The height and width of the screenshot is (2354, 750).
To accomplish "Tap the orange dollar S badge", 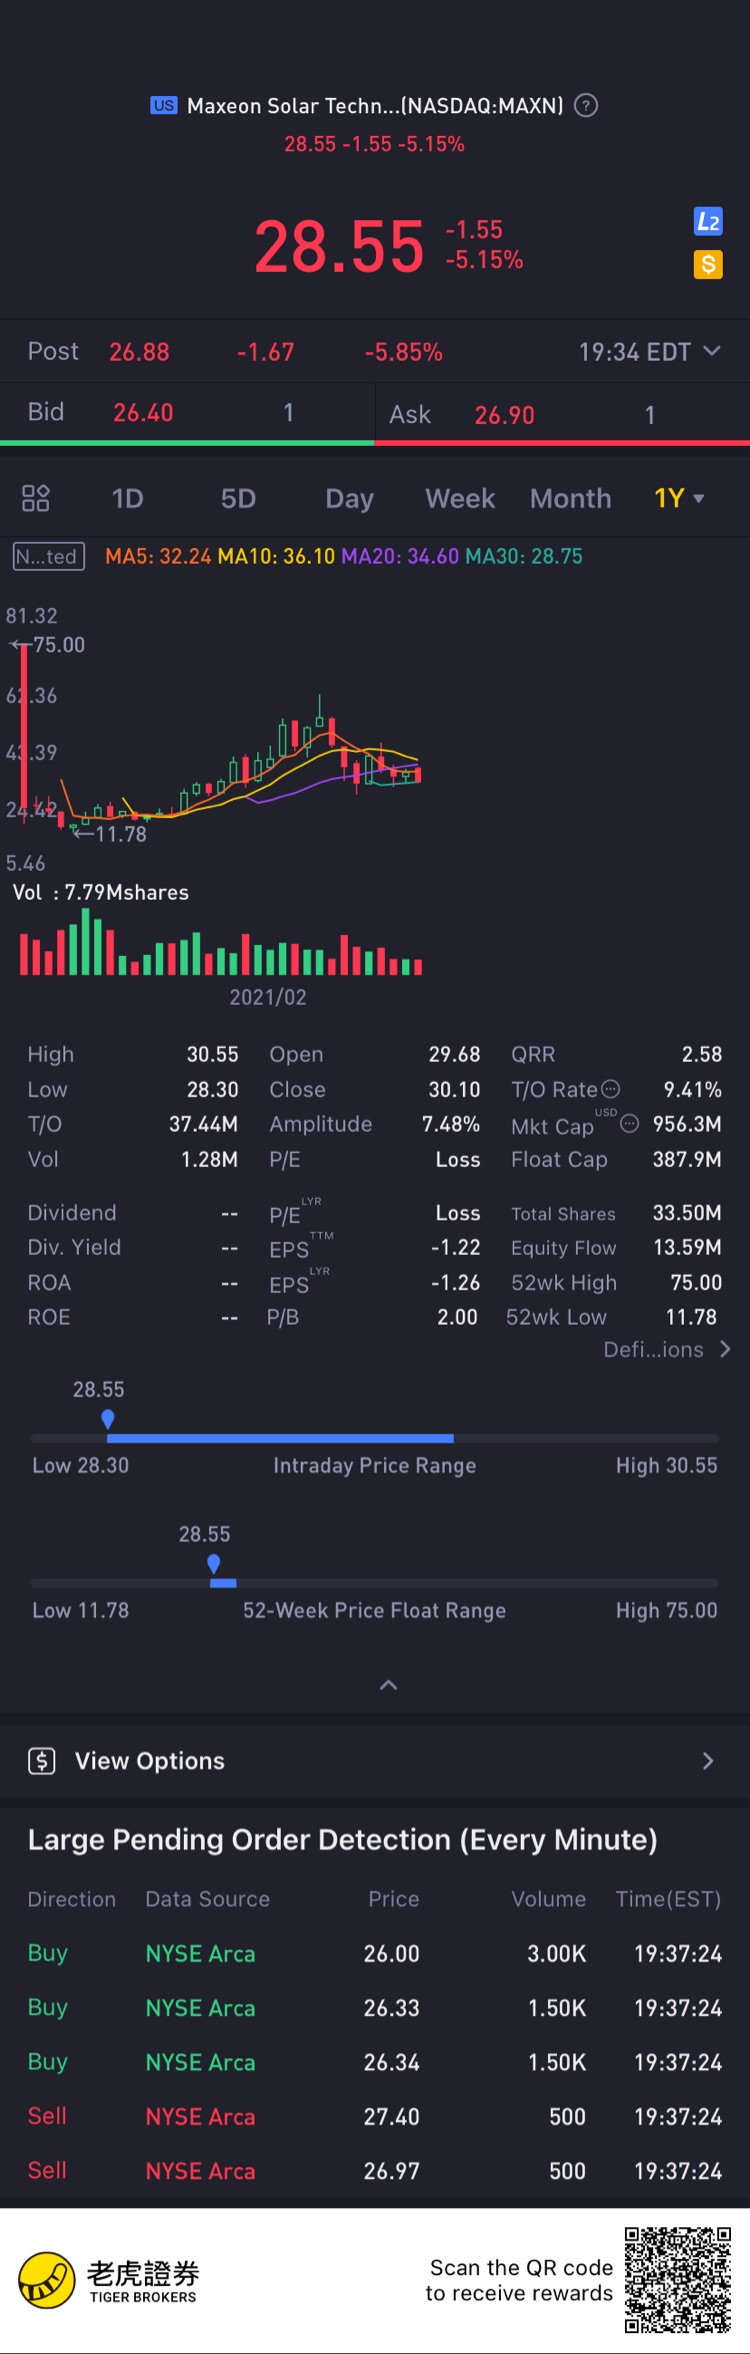I will tap(708, 264).
